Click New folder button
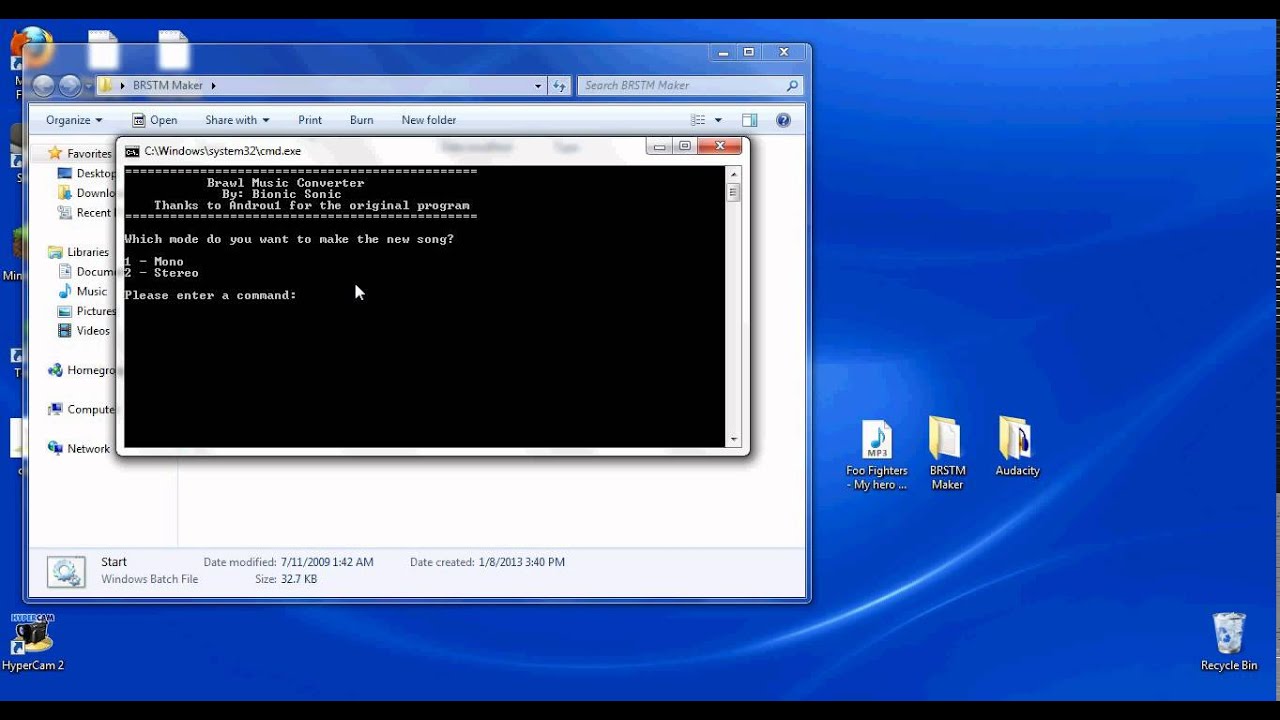Viewport: 1280px width, 720px height. [x=429, y=120]
